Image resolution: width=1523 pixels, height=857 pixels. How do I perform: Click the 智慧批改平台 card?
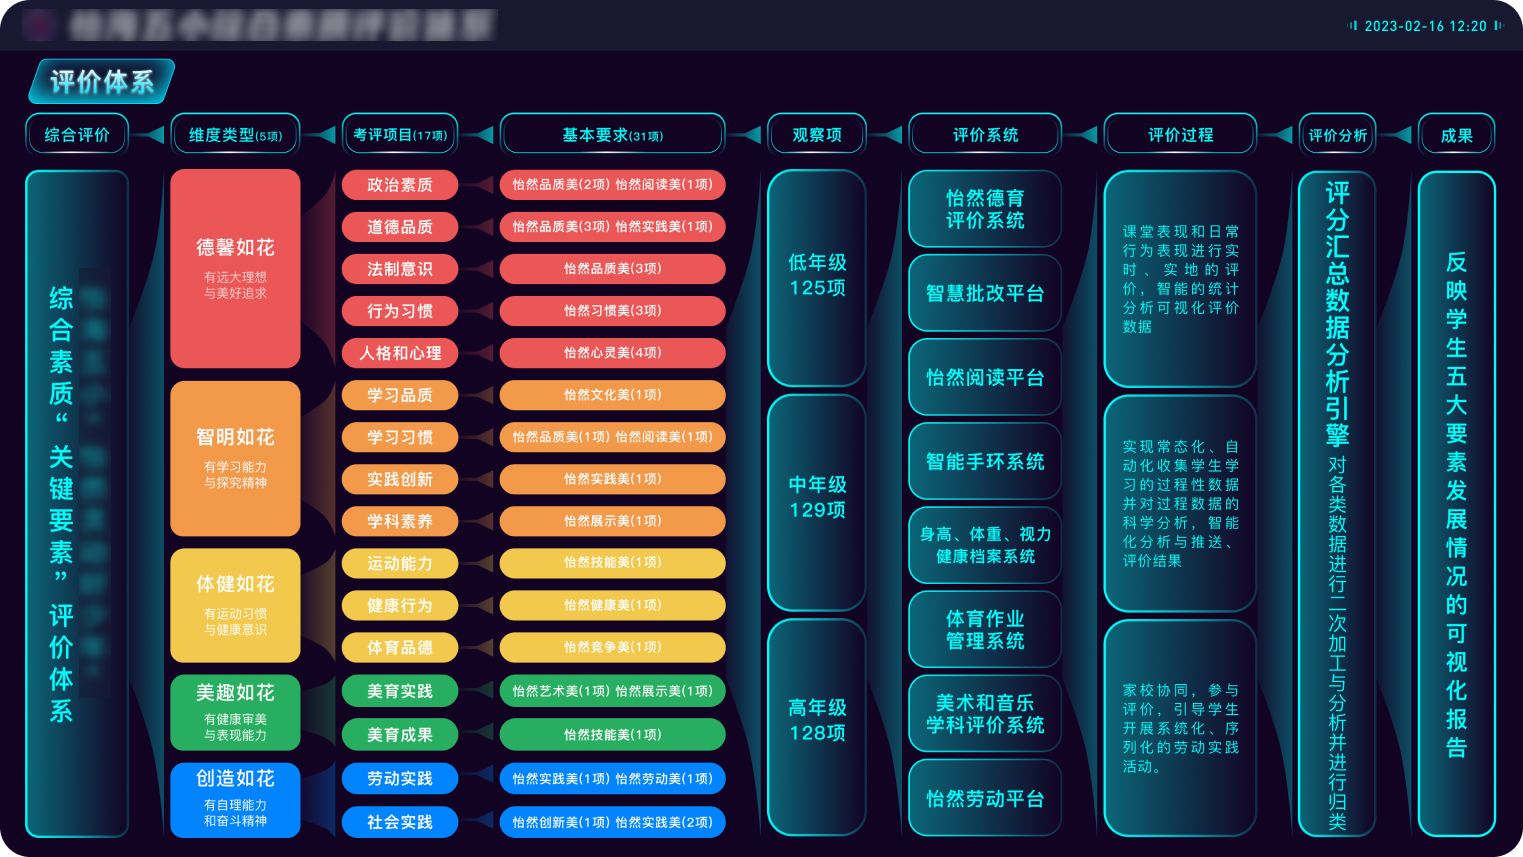(x=984, y=294)
